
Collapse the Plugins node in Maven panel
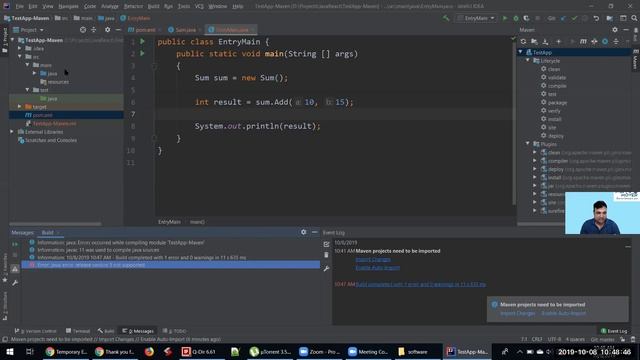click(x=528, y=144)
